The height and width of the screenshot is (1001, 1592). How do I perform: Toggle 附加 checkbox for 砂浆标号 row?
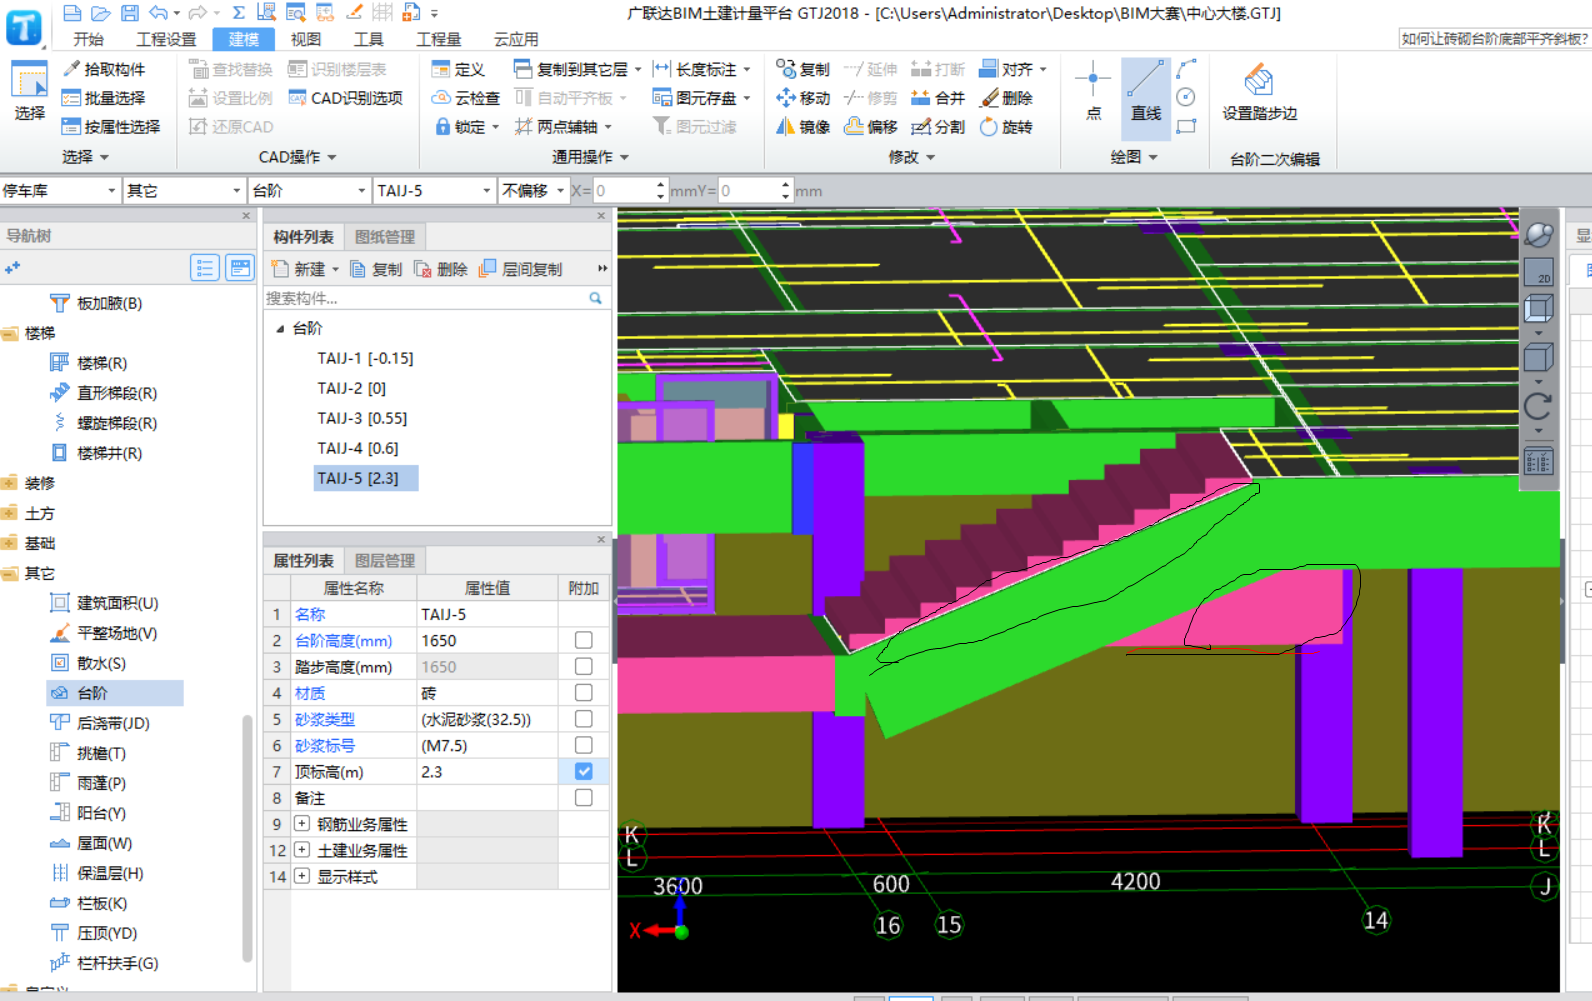pos(584,745)
